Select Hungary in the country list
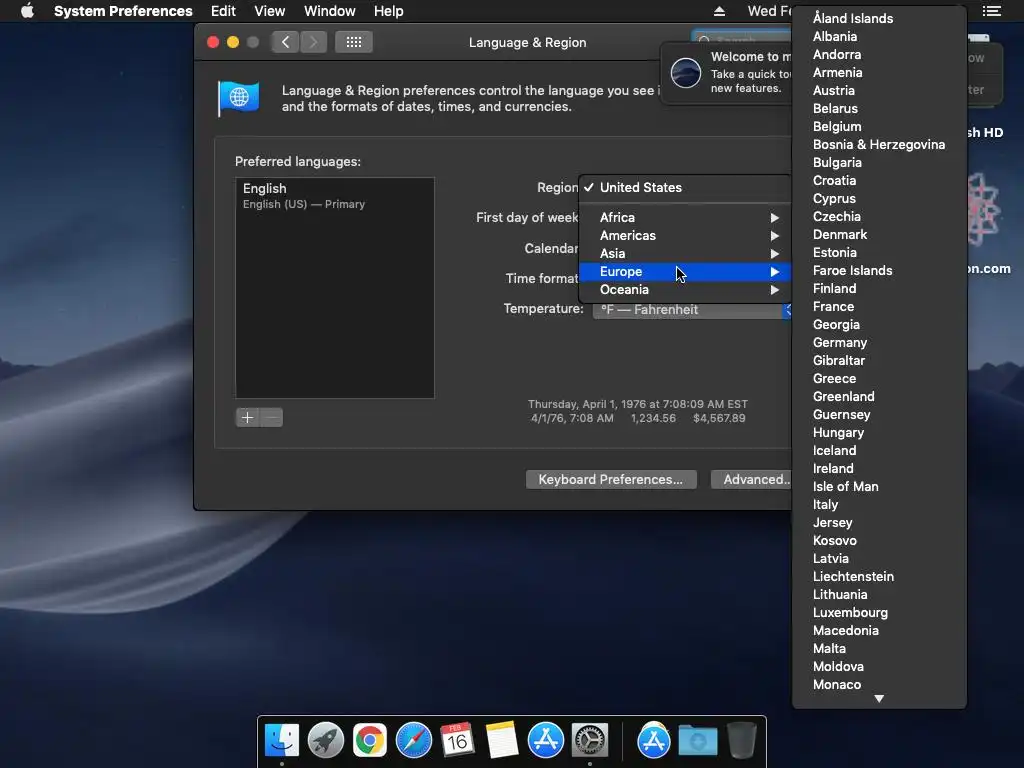 point(879,433)
